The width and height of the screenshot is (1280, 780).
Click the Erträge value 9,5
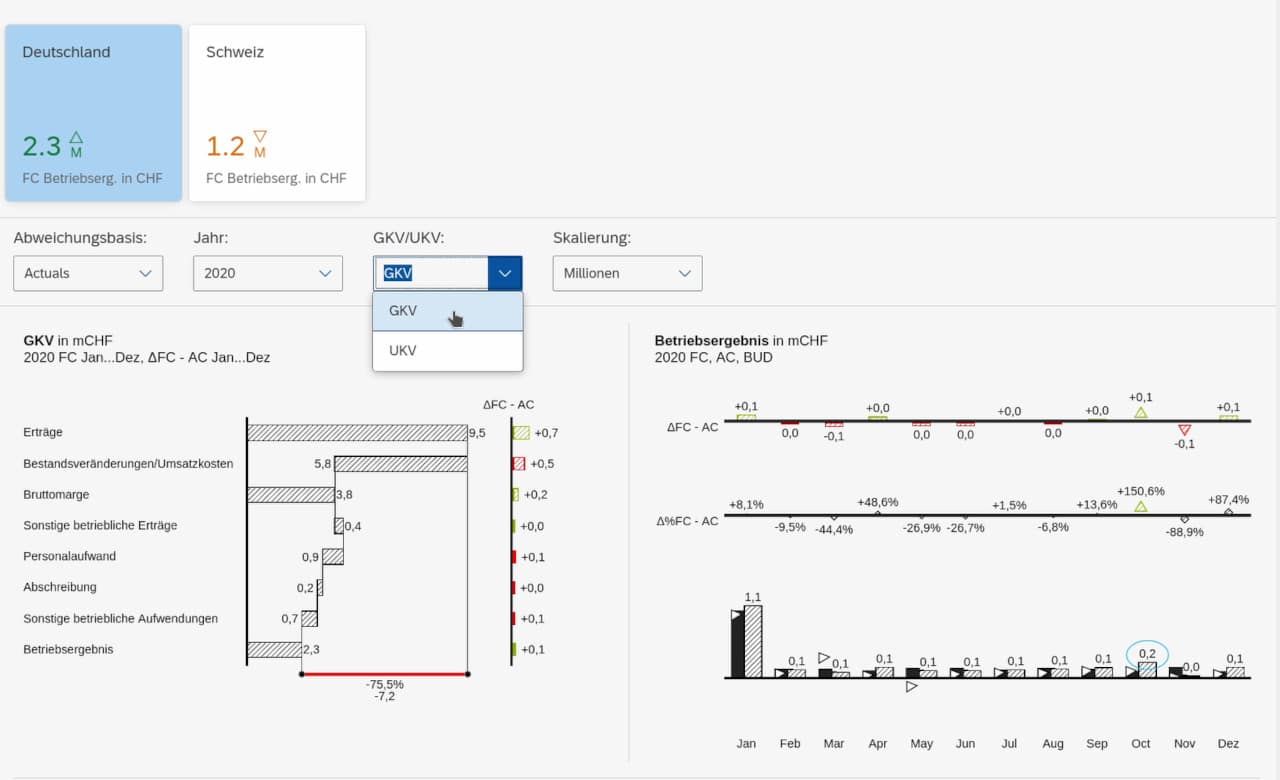(477, 433)
